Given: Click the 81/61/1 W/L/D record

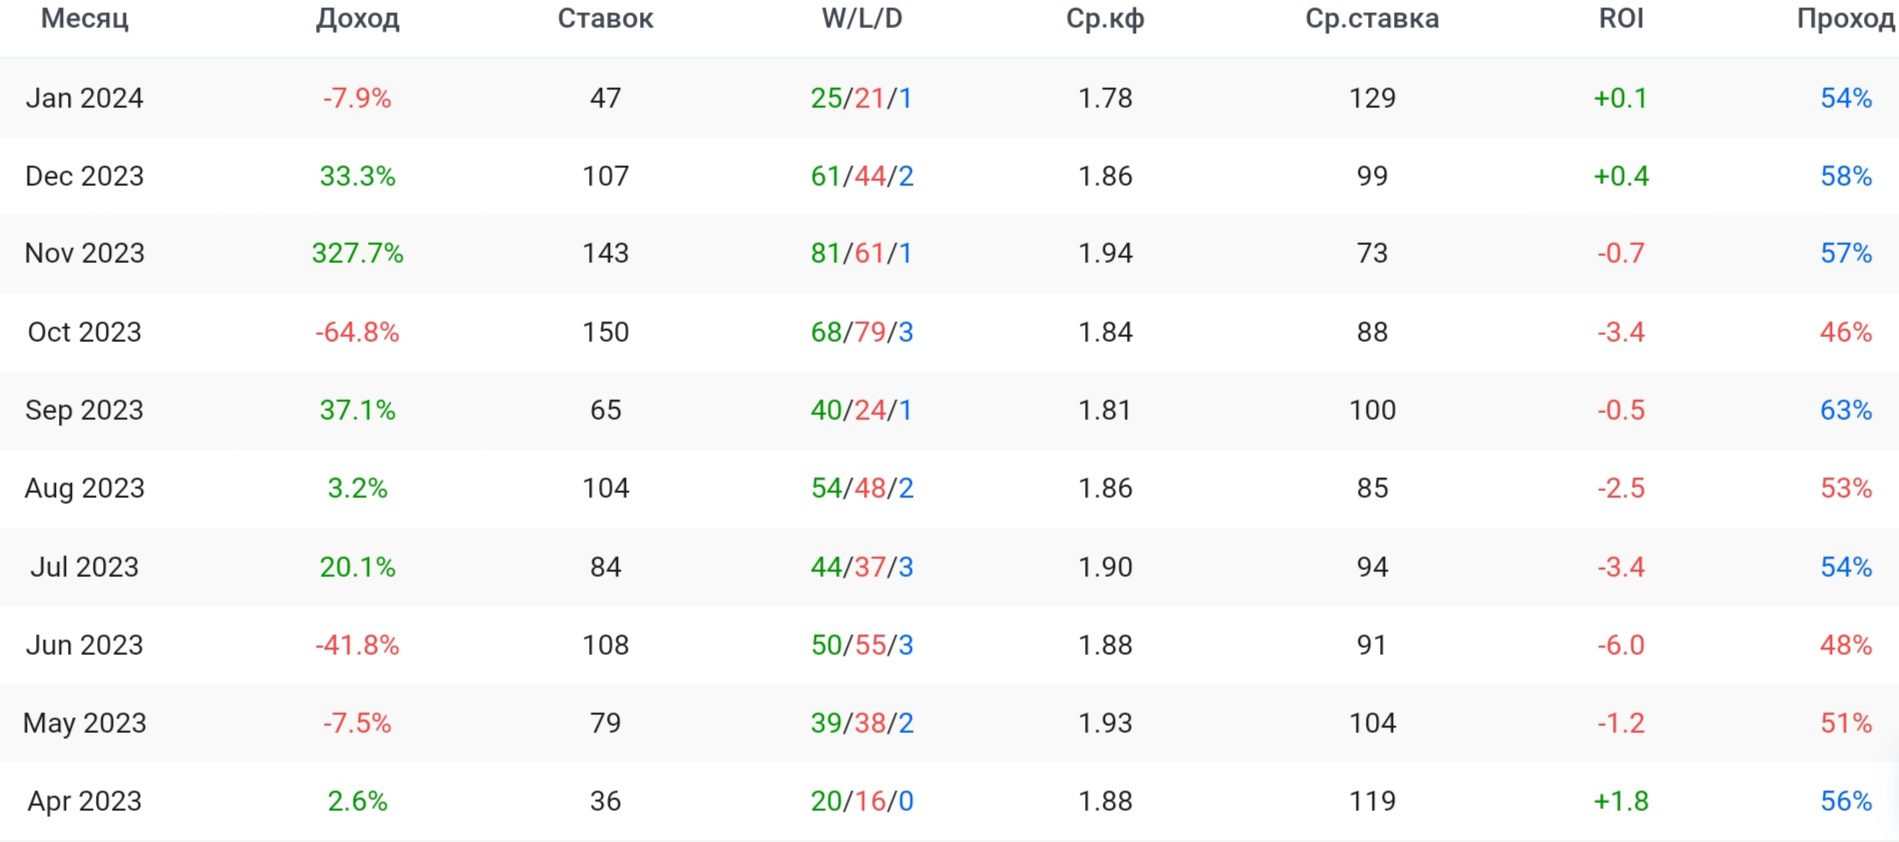Looking at the screenshot, I should (862, 253).
